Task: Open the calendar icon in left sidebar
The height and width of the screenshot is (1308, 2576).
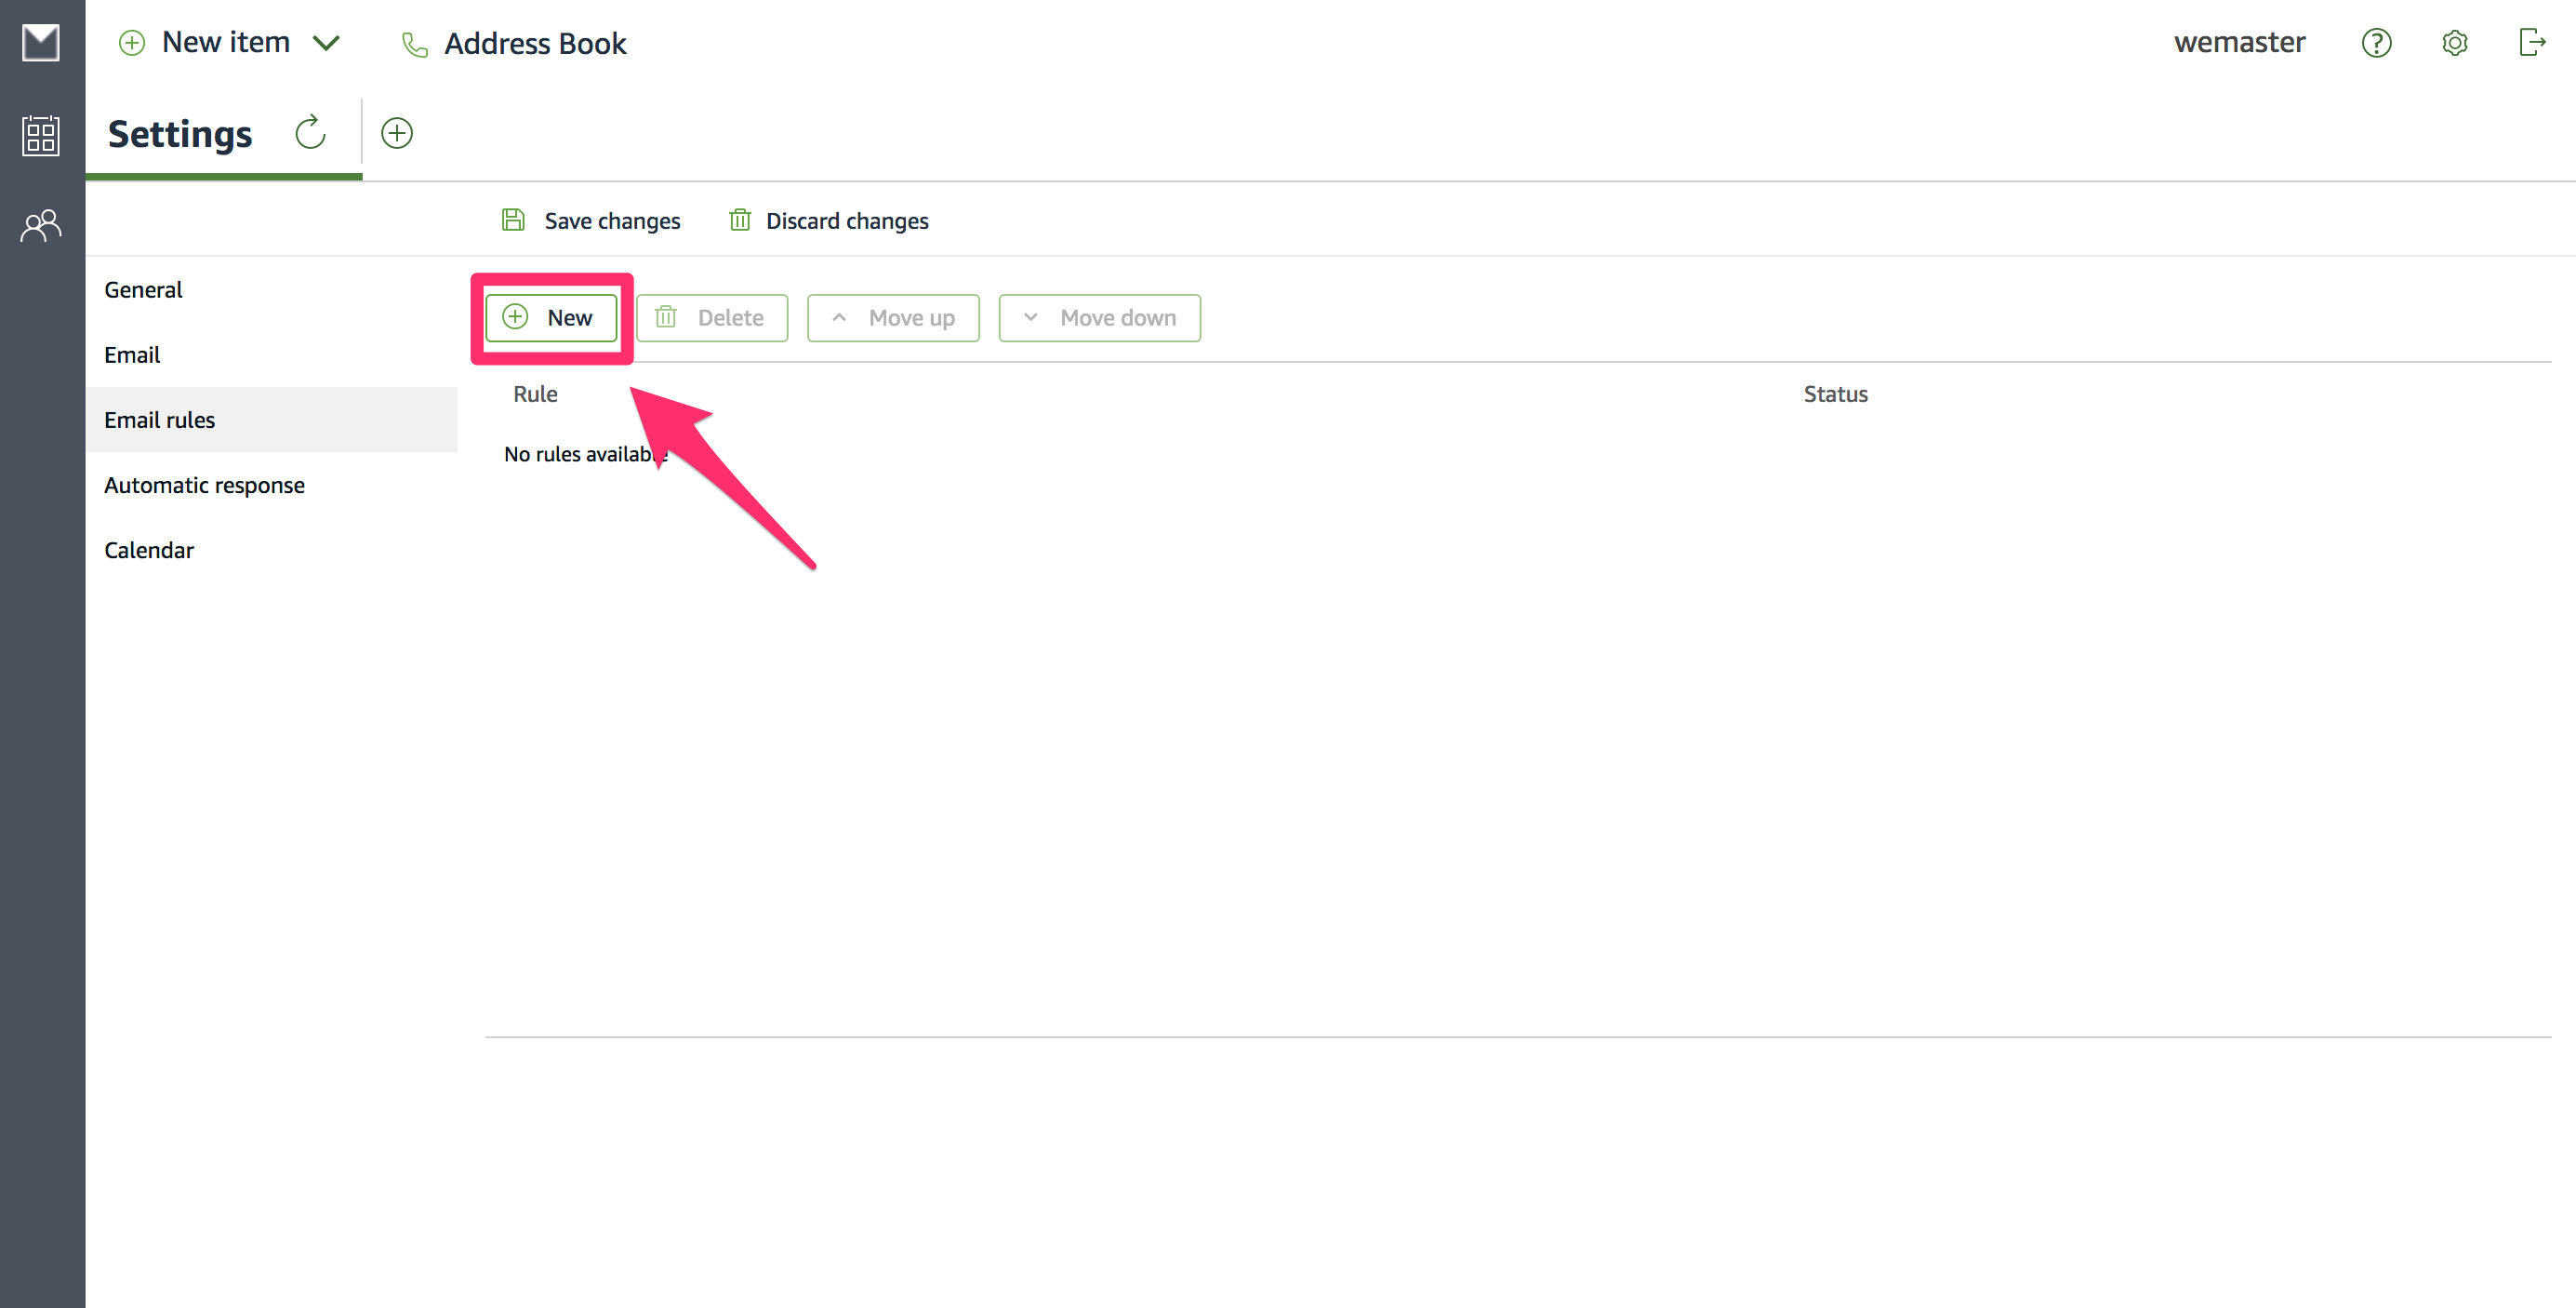Action: 41,135
